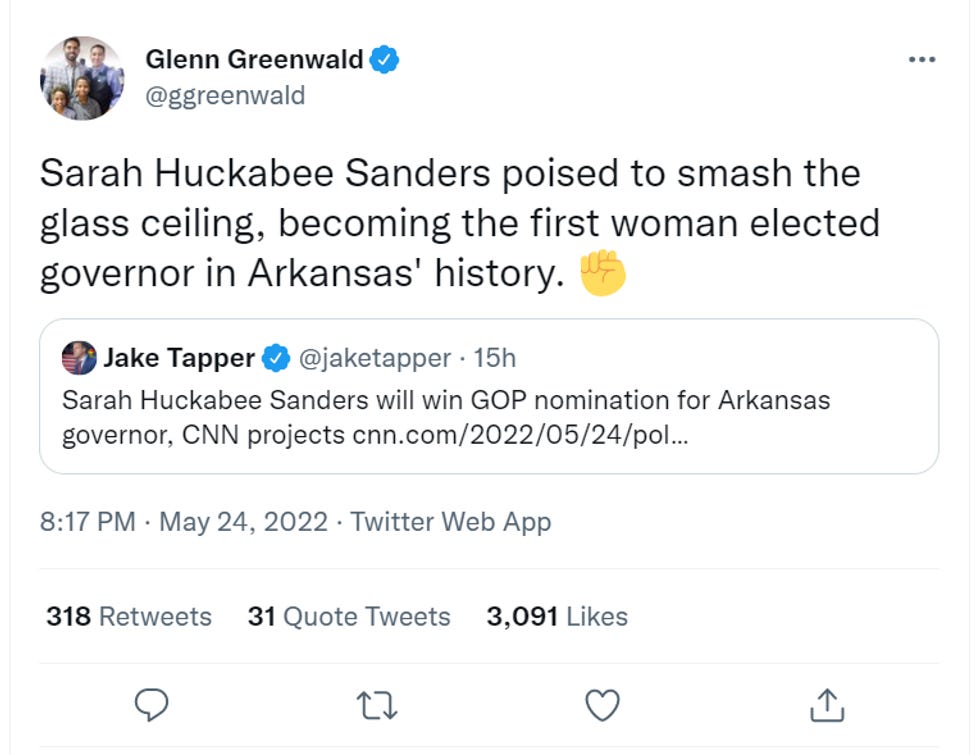Open the three-dot more options menu
Viewport: 980px width, 755px height.
coord(921,60)
